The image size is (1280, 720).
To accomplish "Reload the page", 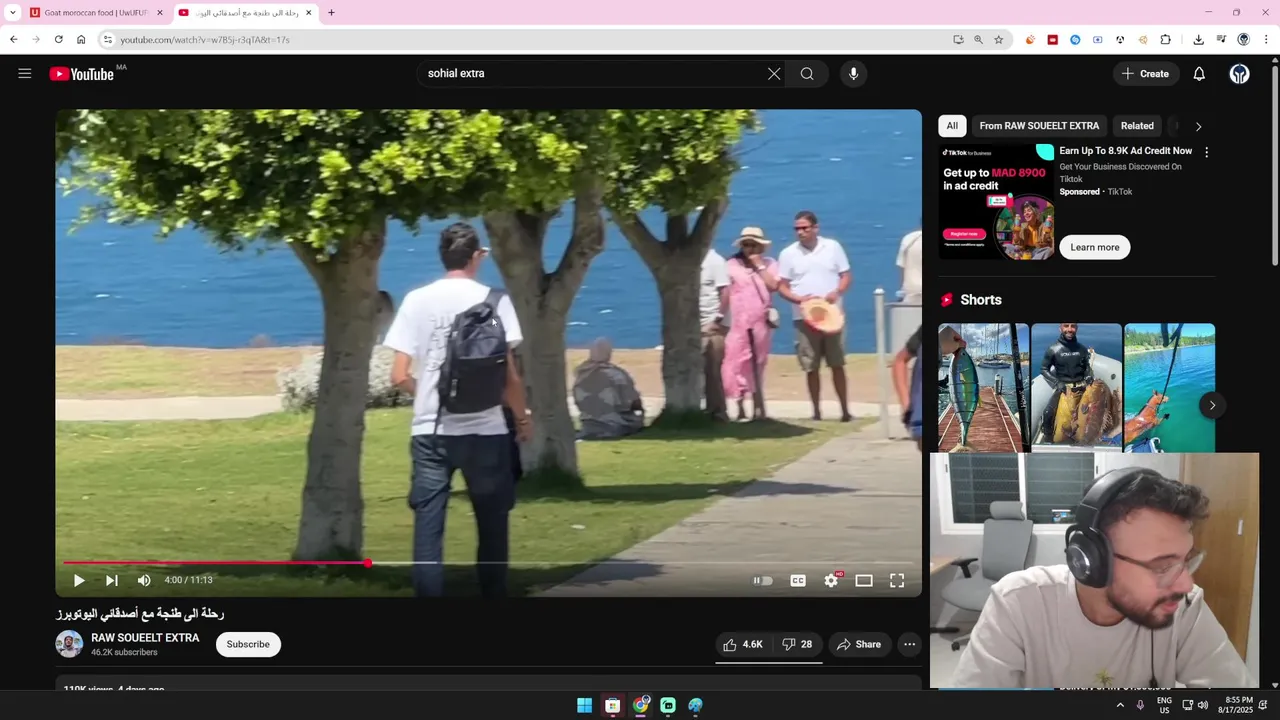I will point(59,40).
